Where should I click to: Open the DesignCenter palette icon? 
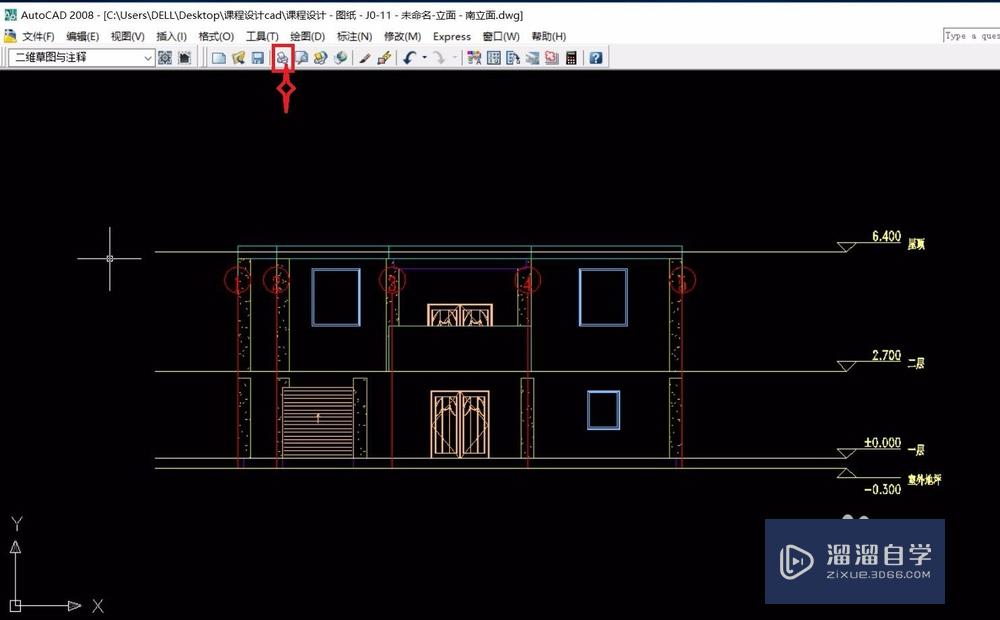(493, 58)
